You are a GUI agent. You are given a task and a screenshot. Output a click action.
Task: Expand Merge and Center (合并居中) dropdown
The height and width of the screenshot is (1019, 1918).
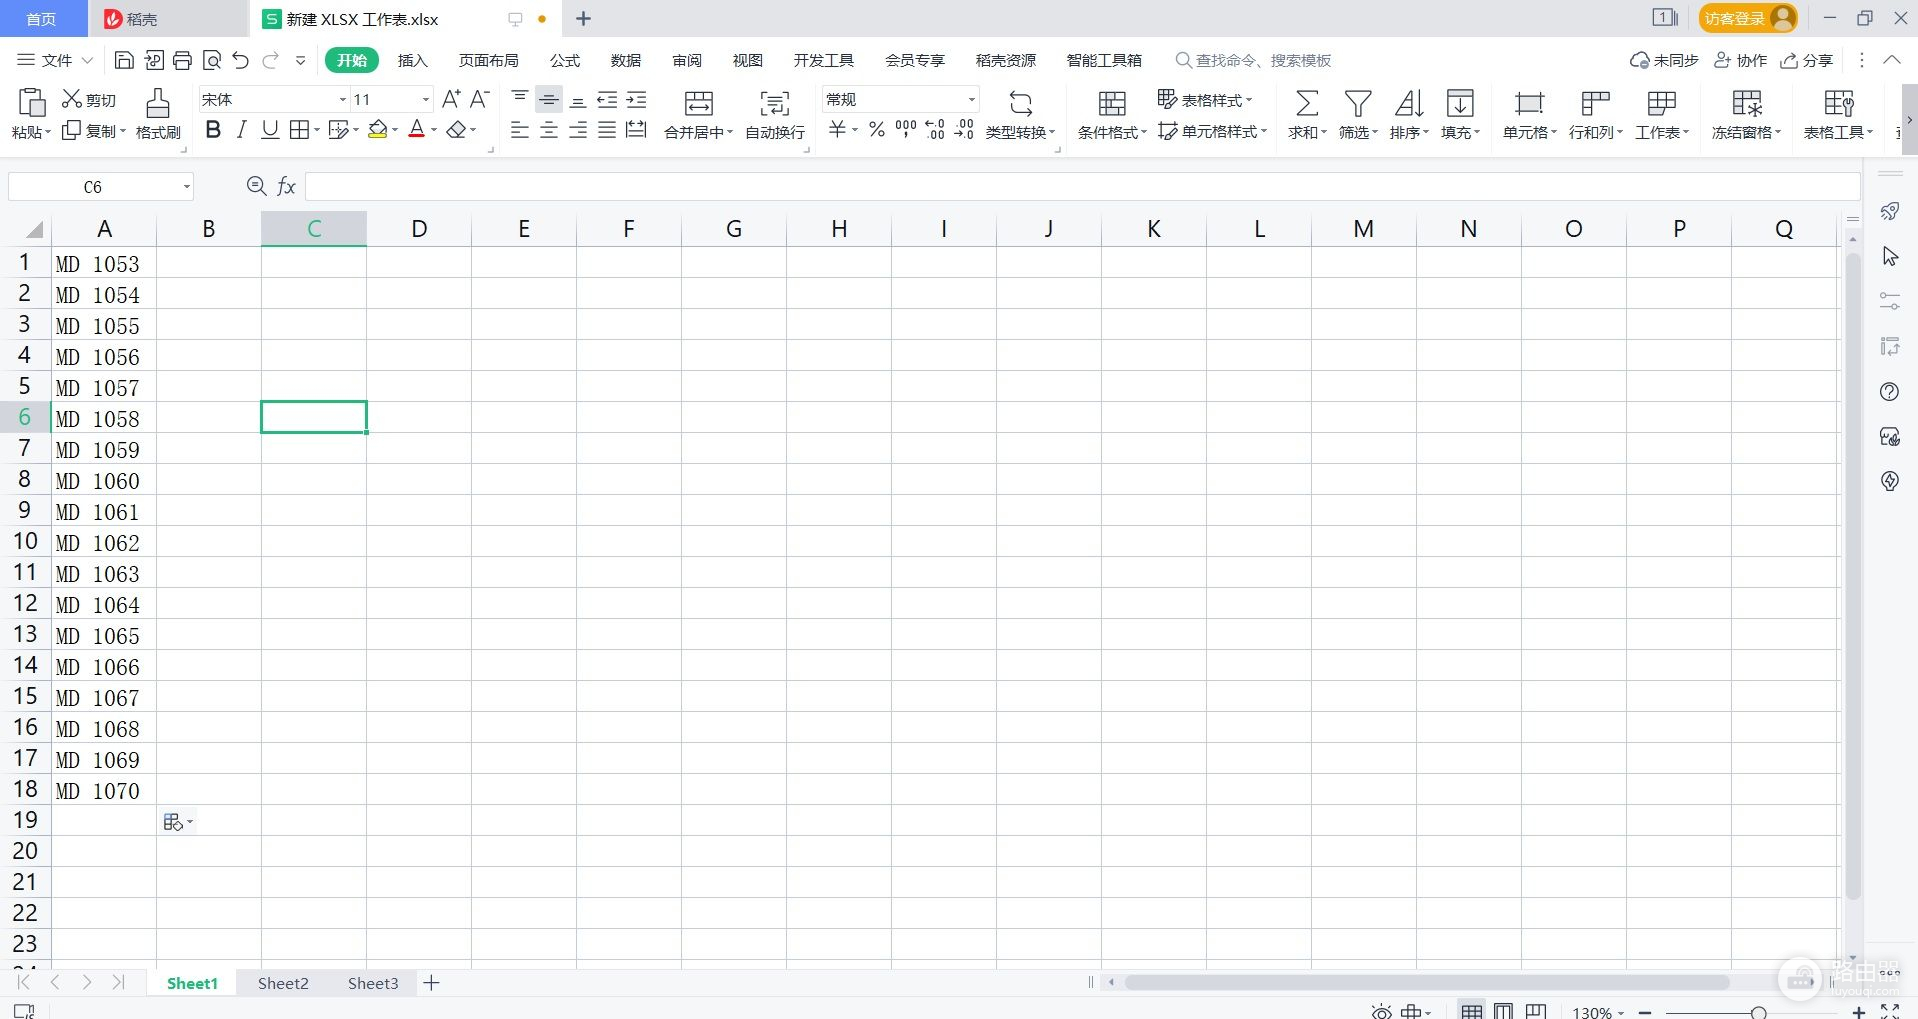pos(730,132)
